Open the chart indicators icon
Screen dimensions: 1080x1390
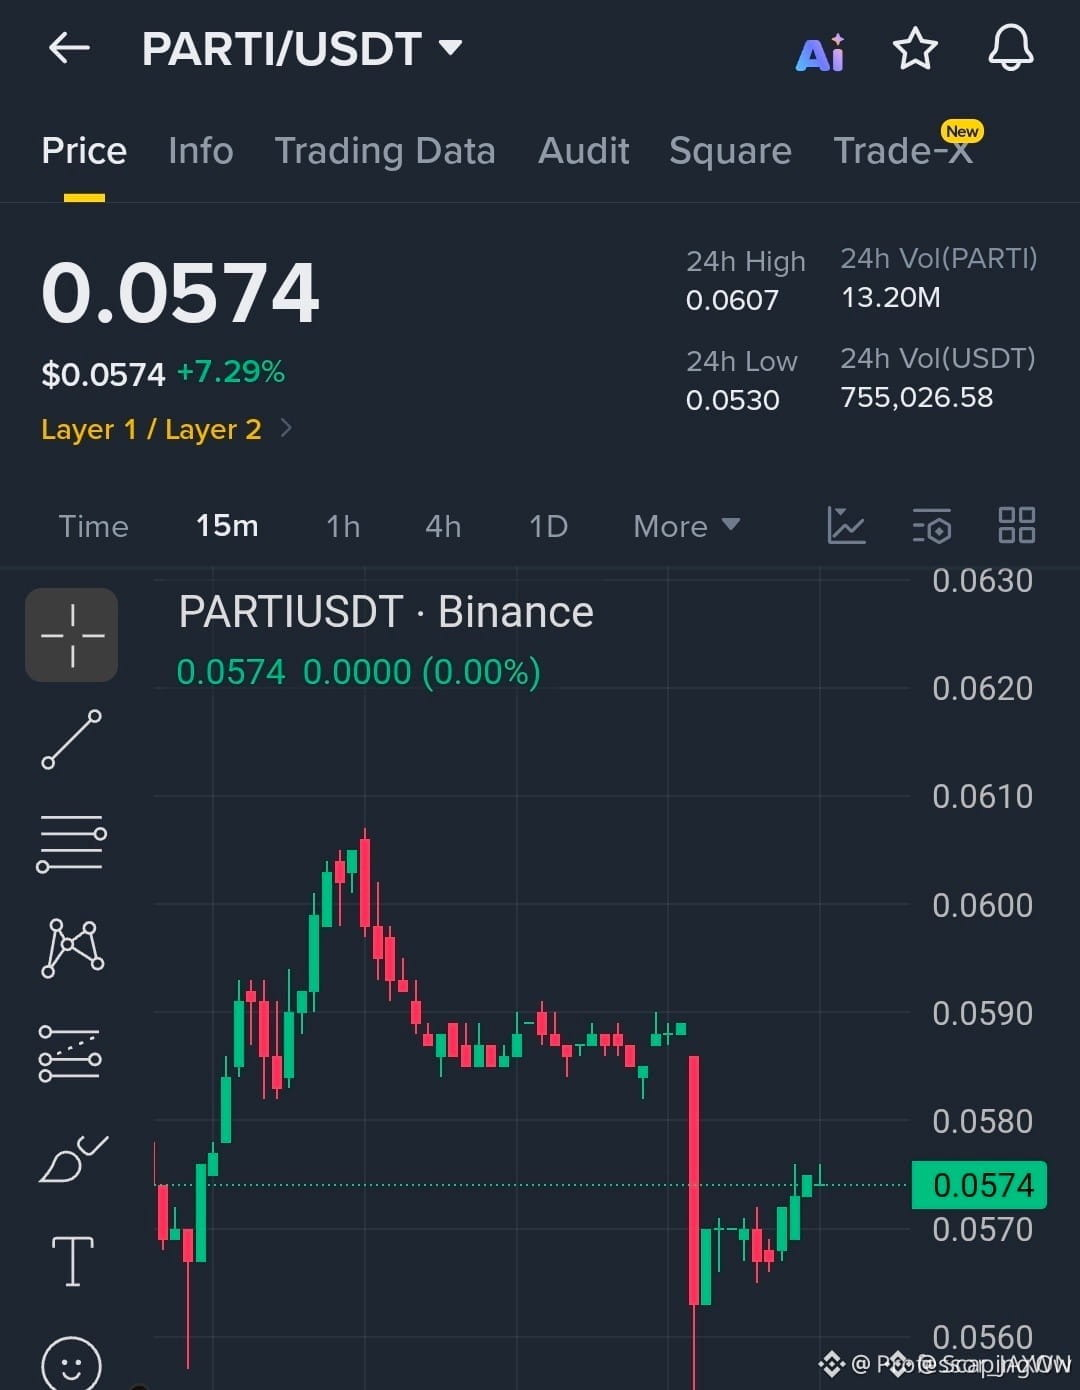coord(846,525)
